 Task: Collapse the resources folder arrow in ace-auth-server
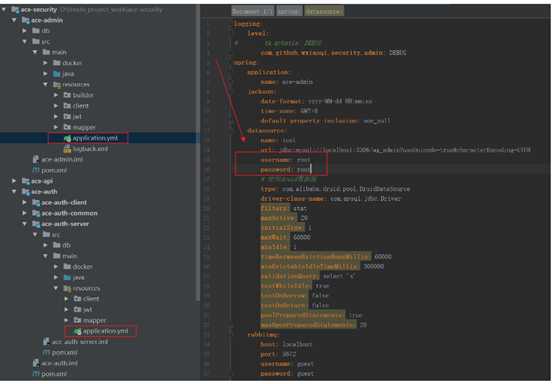click(56, 288)
